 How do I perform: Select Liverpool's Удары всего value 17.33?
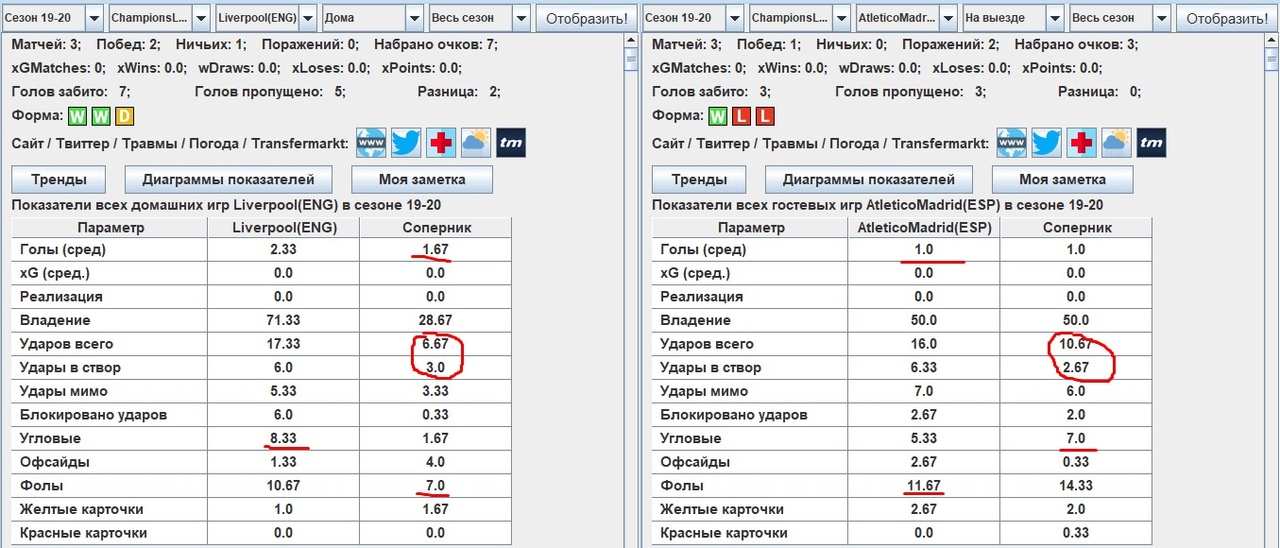[283, 344]
